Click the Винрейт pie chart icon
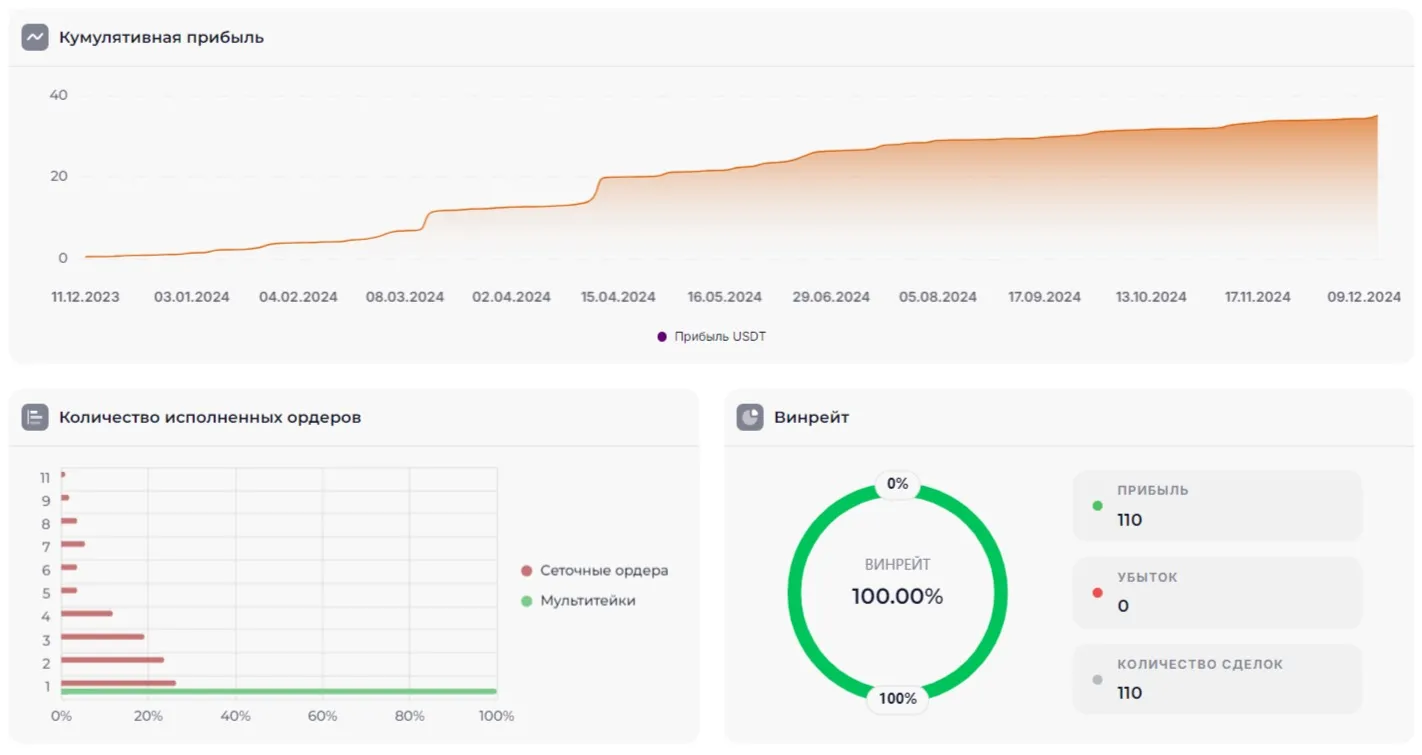This screenshot has height=755, width=1422. (750, 417)
